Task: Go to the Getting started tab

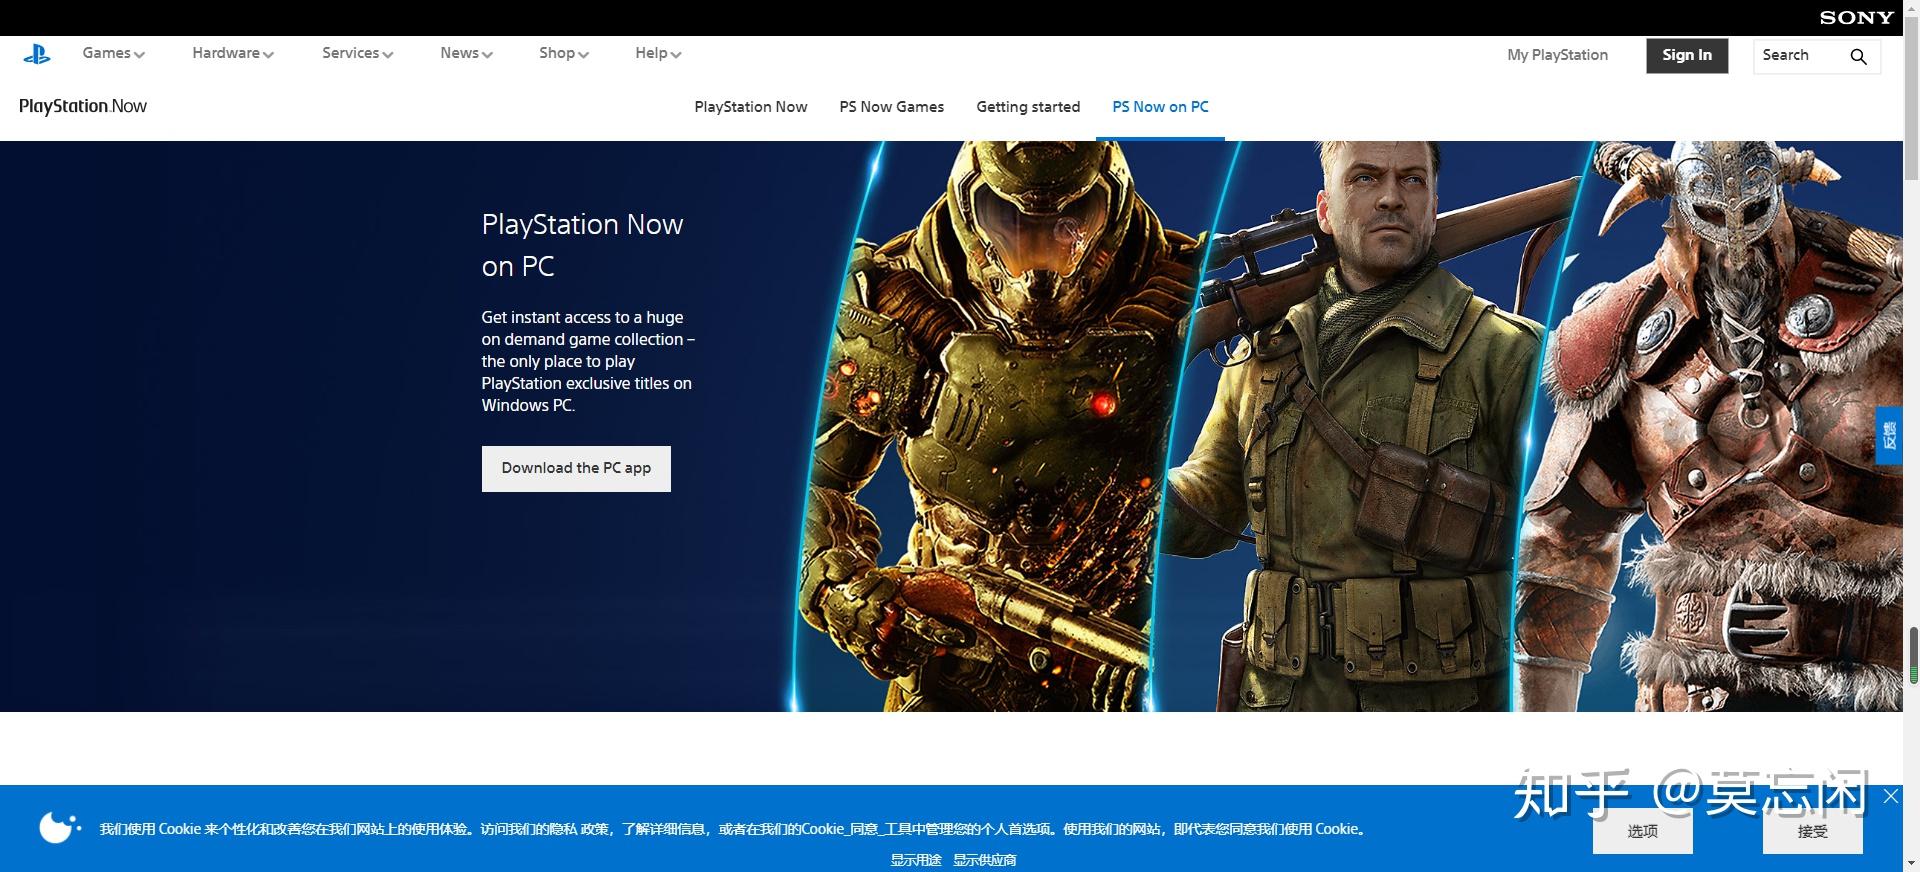Action: coord(1028,107)
